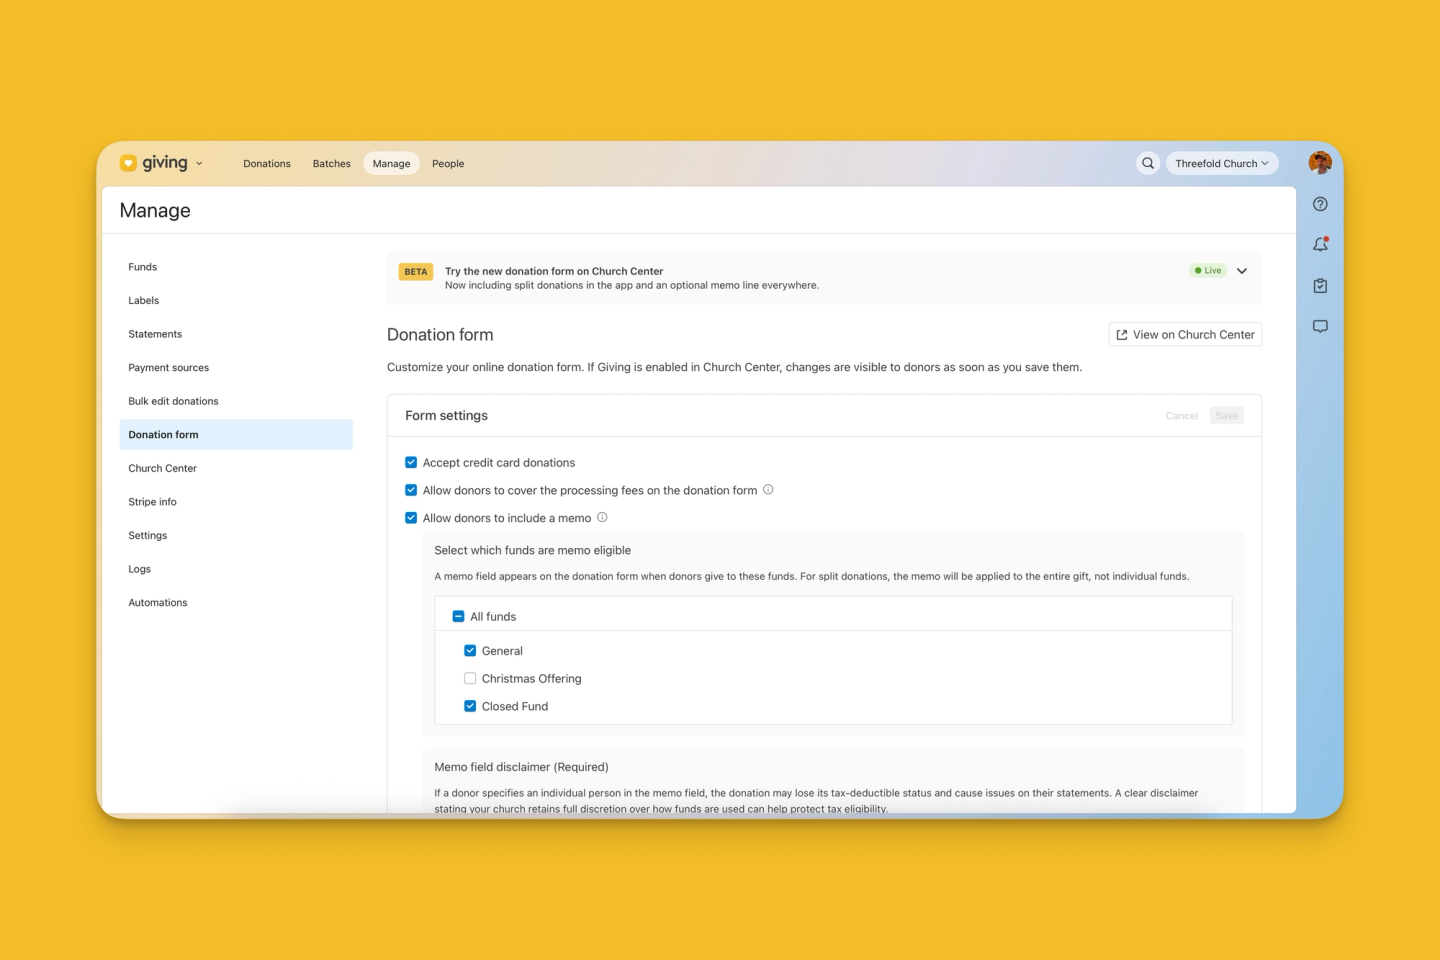Click the Cancel button in Form settings

1181,416
